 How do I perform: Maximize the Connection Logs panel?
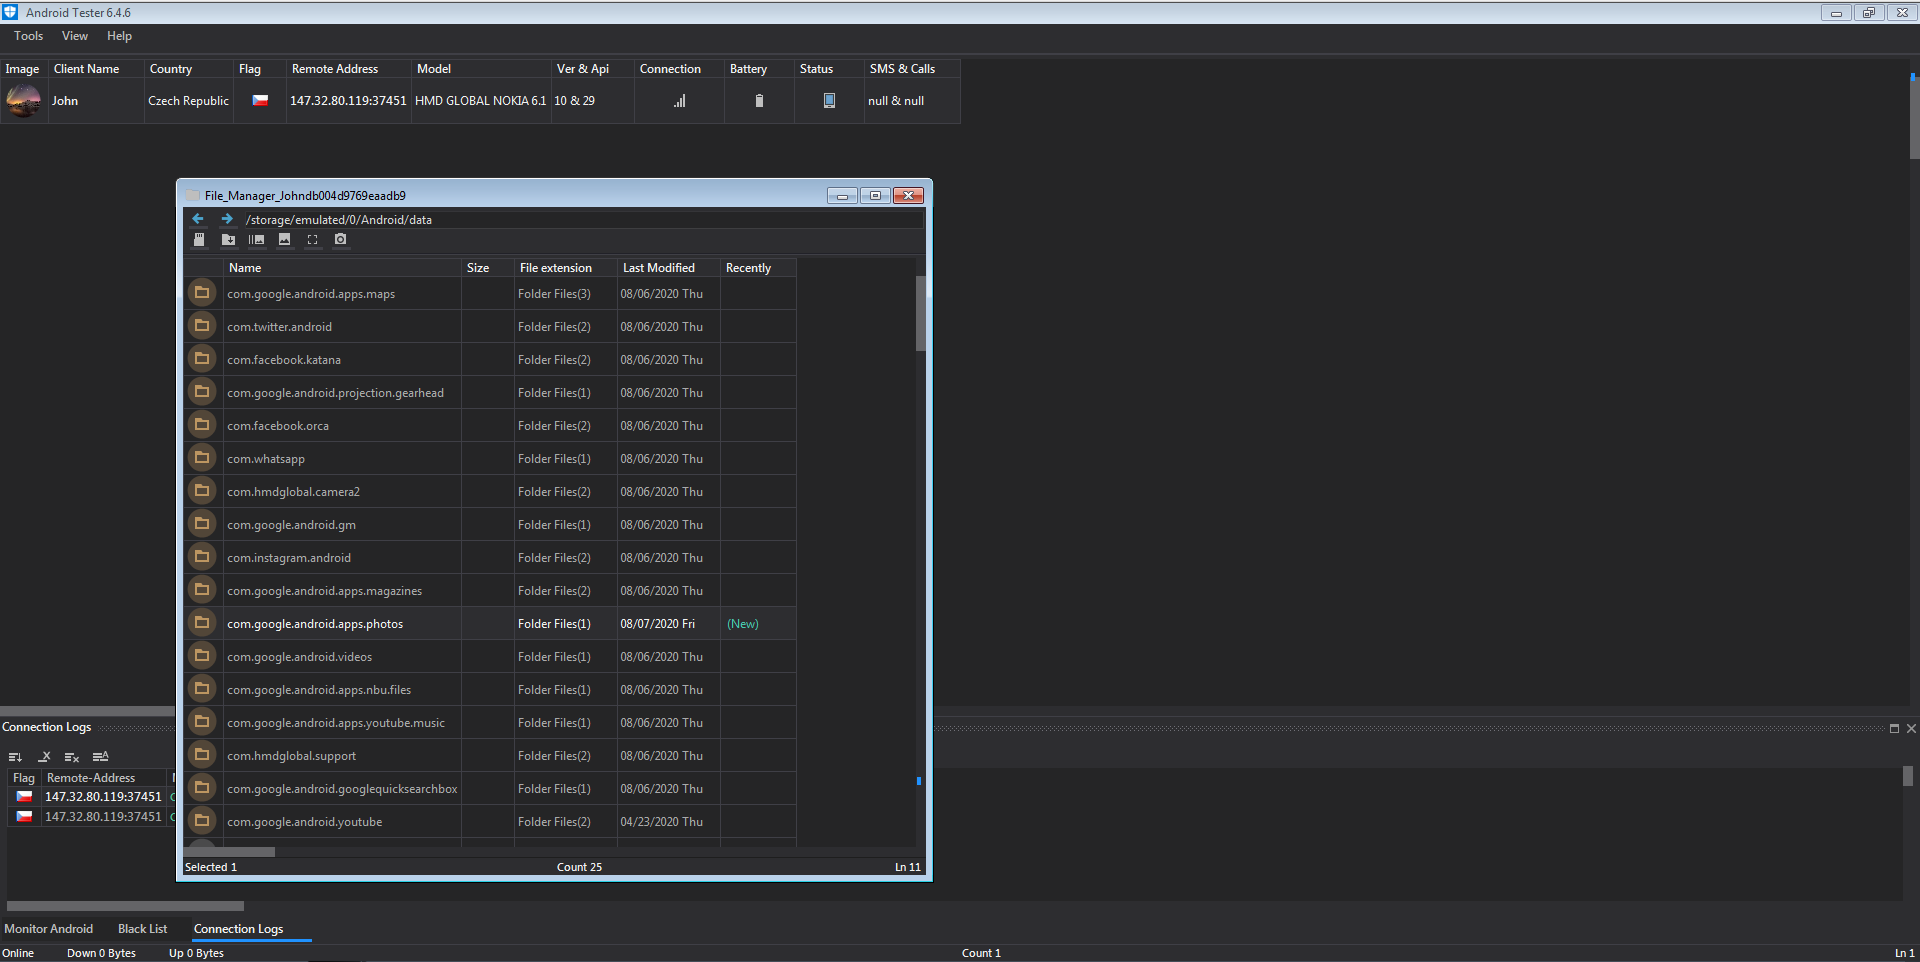point(1894,729)
